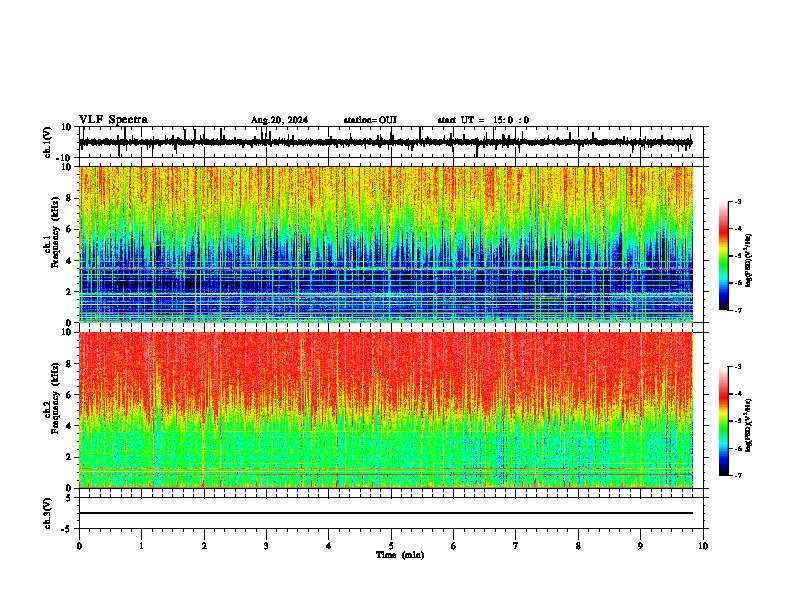Click the "Time (min)" axis title
The image size is (792, 612).
pos(400,555)
